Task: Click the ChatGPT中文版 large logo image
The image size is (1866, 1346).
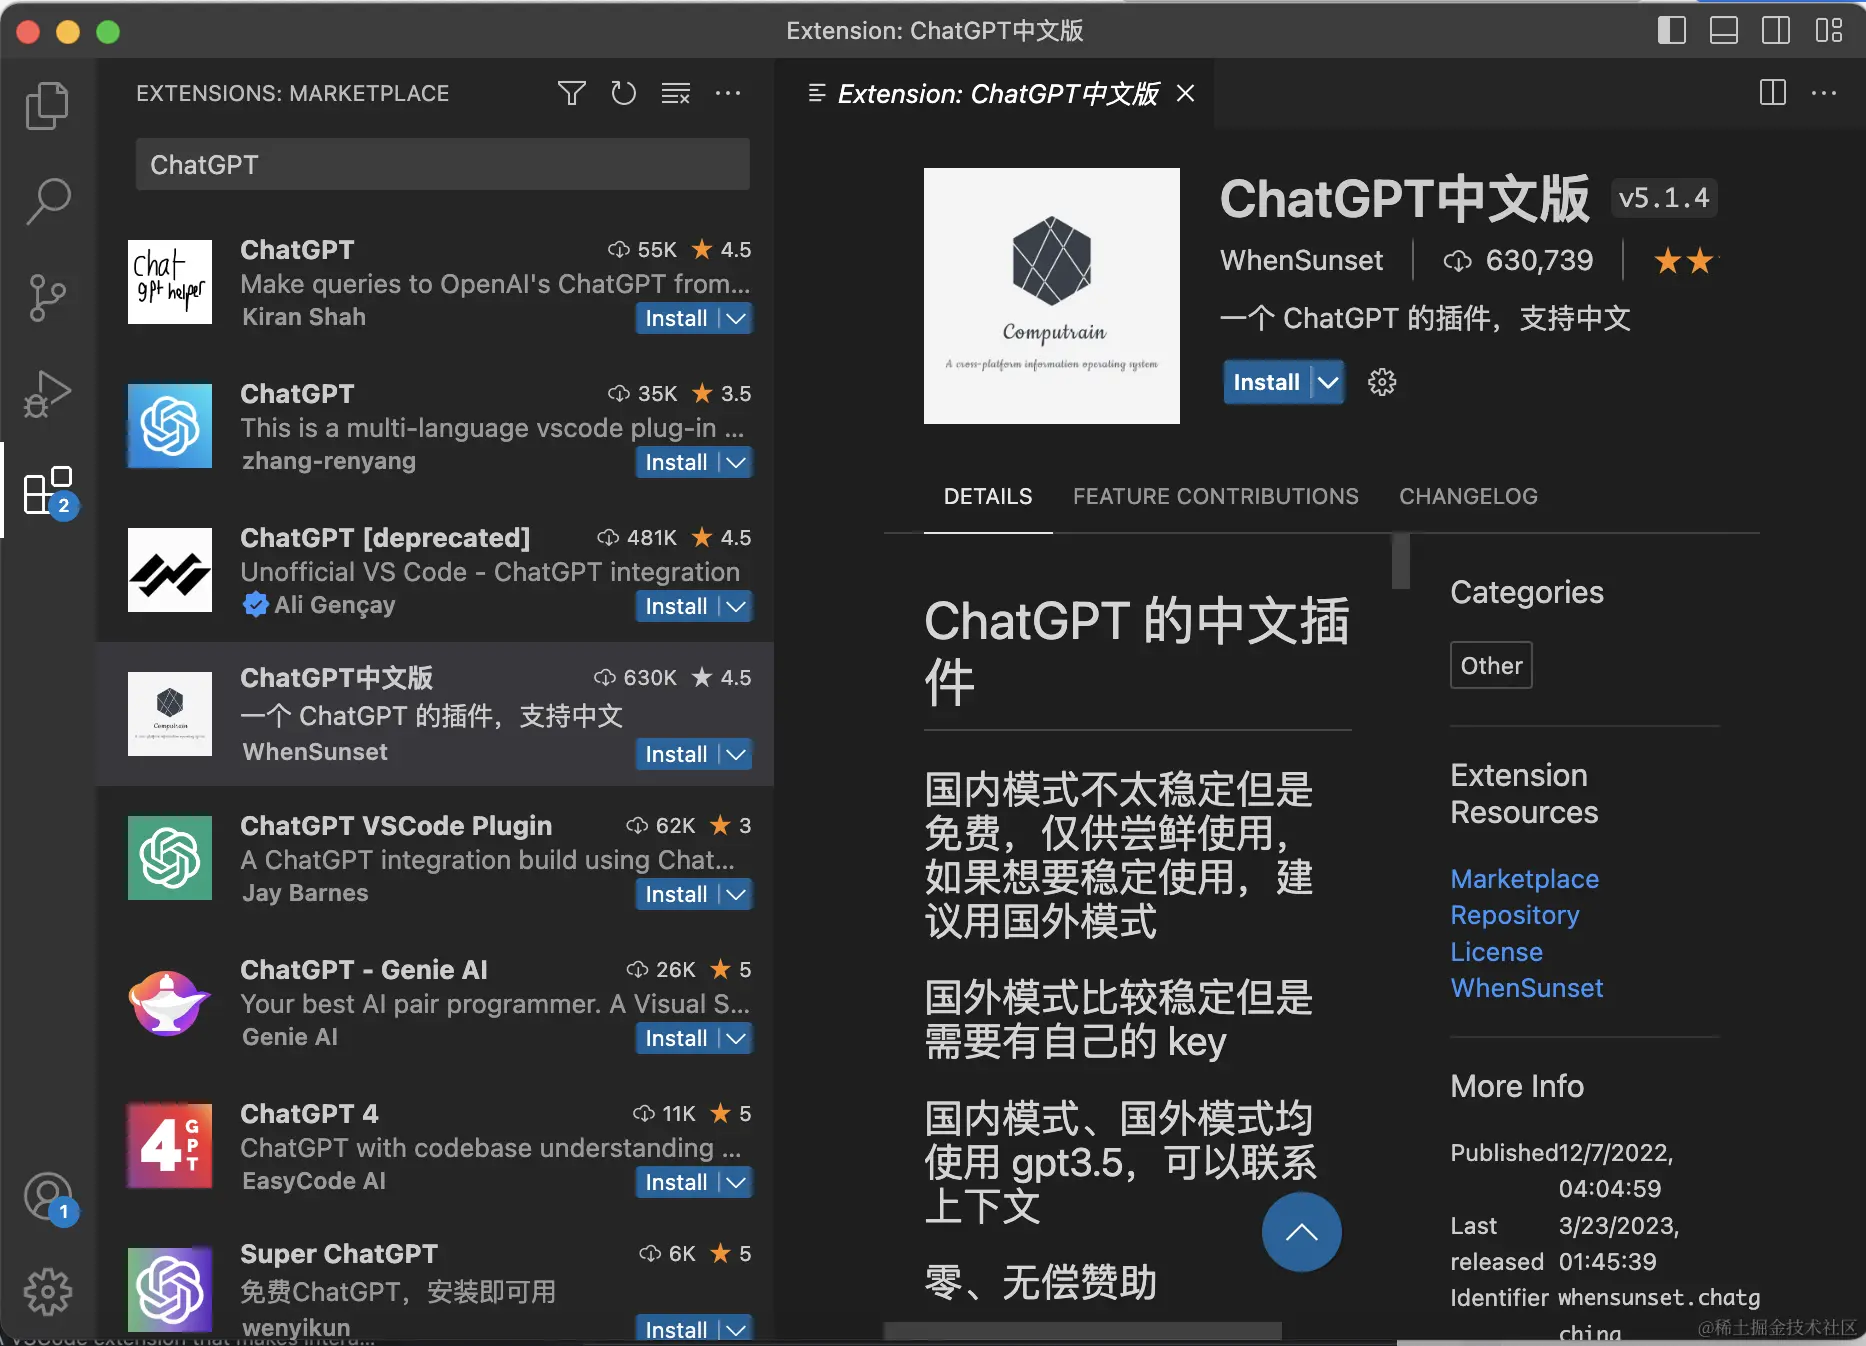Action: [1052, 296]
